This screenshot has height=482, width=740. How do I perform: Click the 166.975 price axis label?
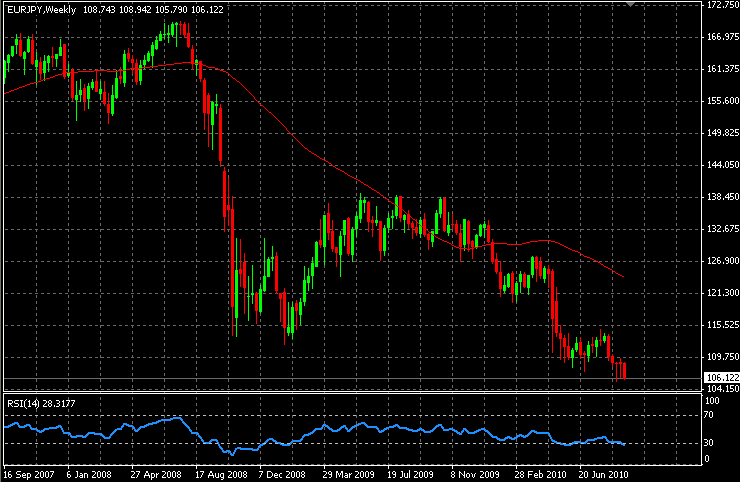pos(723,37)
